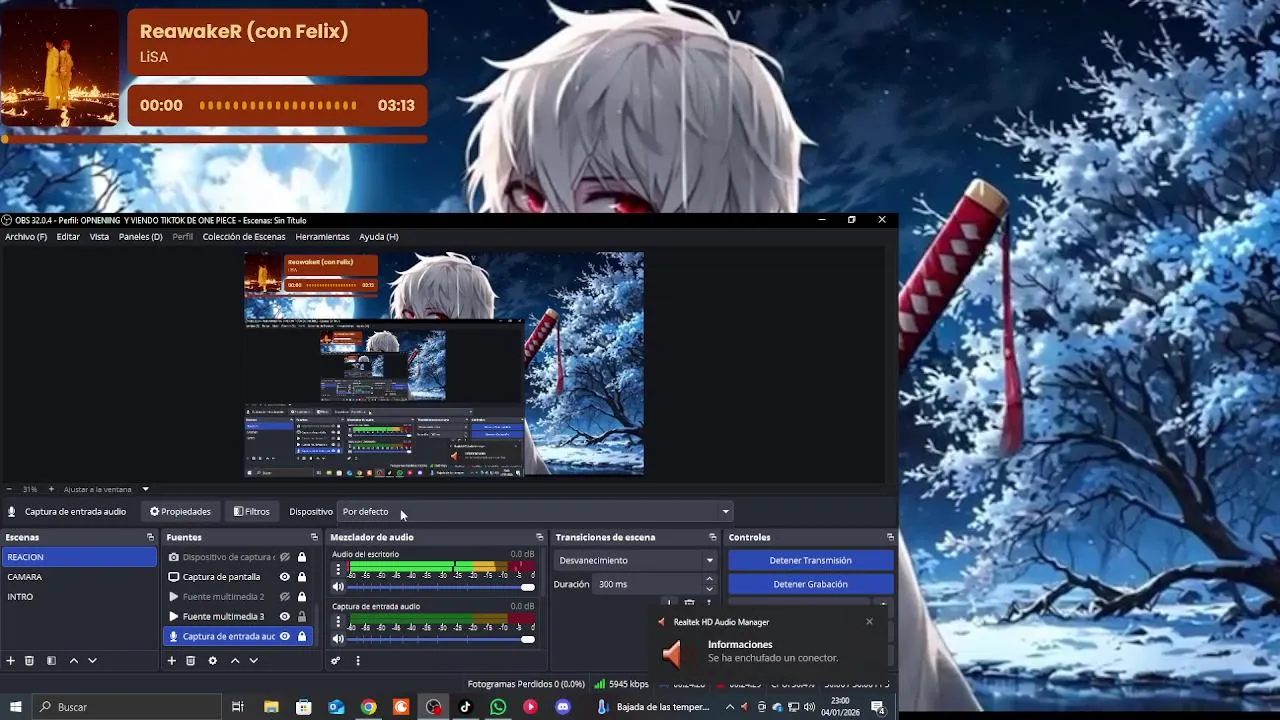The width and height of the screenshot is (1280, 720).
Task: Open Dispositivo dropdown showing Por defecto
Action: tap(536, 512)
